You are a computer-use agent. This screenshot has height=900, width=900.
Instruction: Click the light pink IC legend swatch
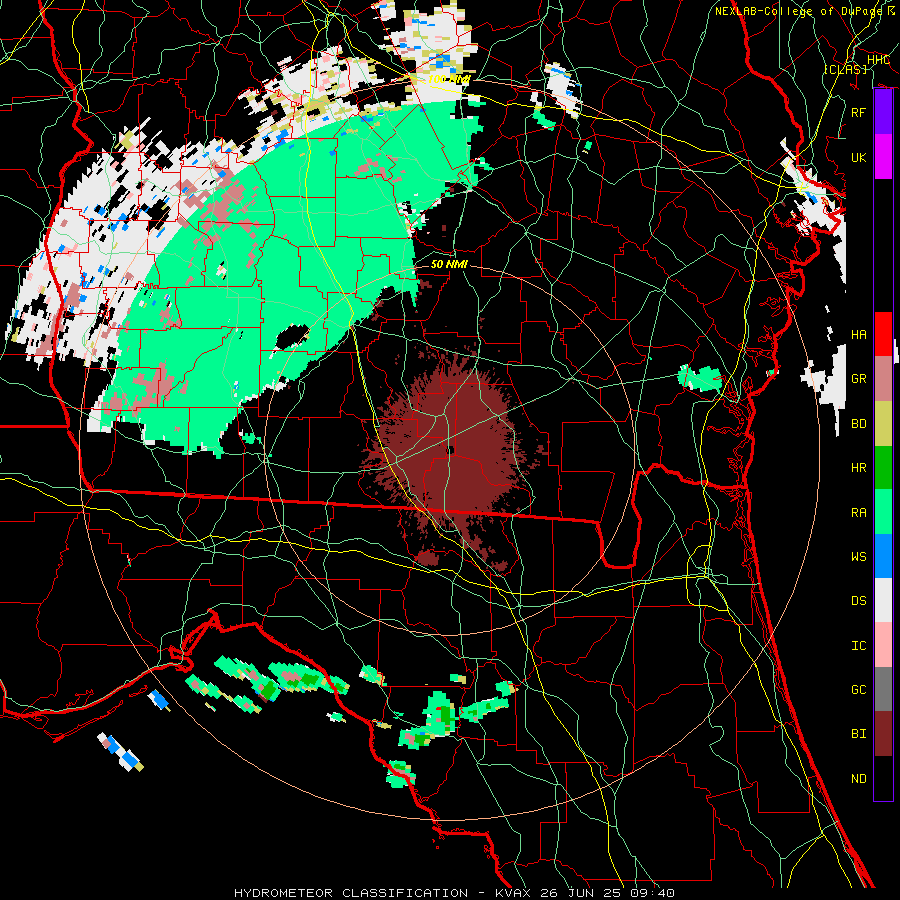(883, 645)
